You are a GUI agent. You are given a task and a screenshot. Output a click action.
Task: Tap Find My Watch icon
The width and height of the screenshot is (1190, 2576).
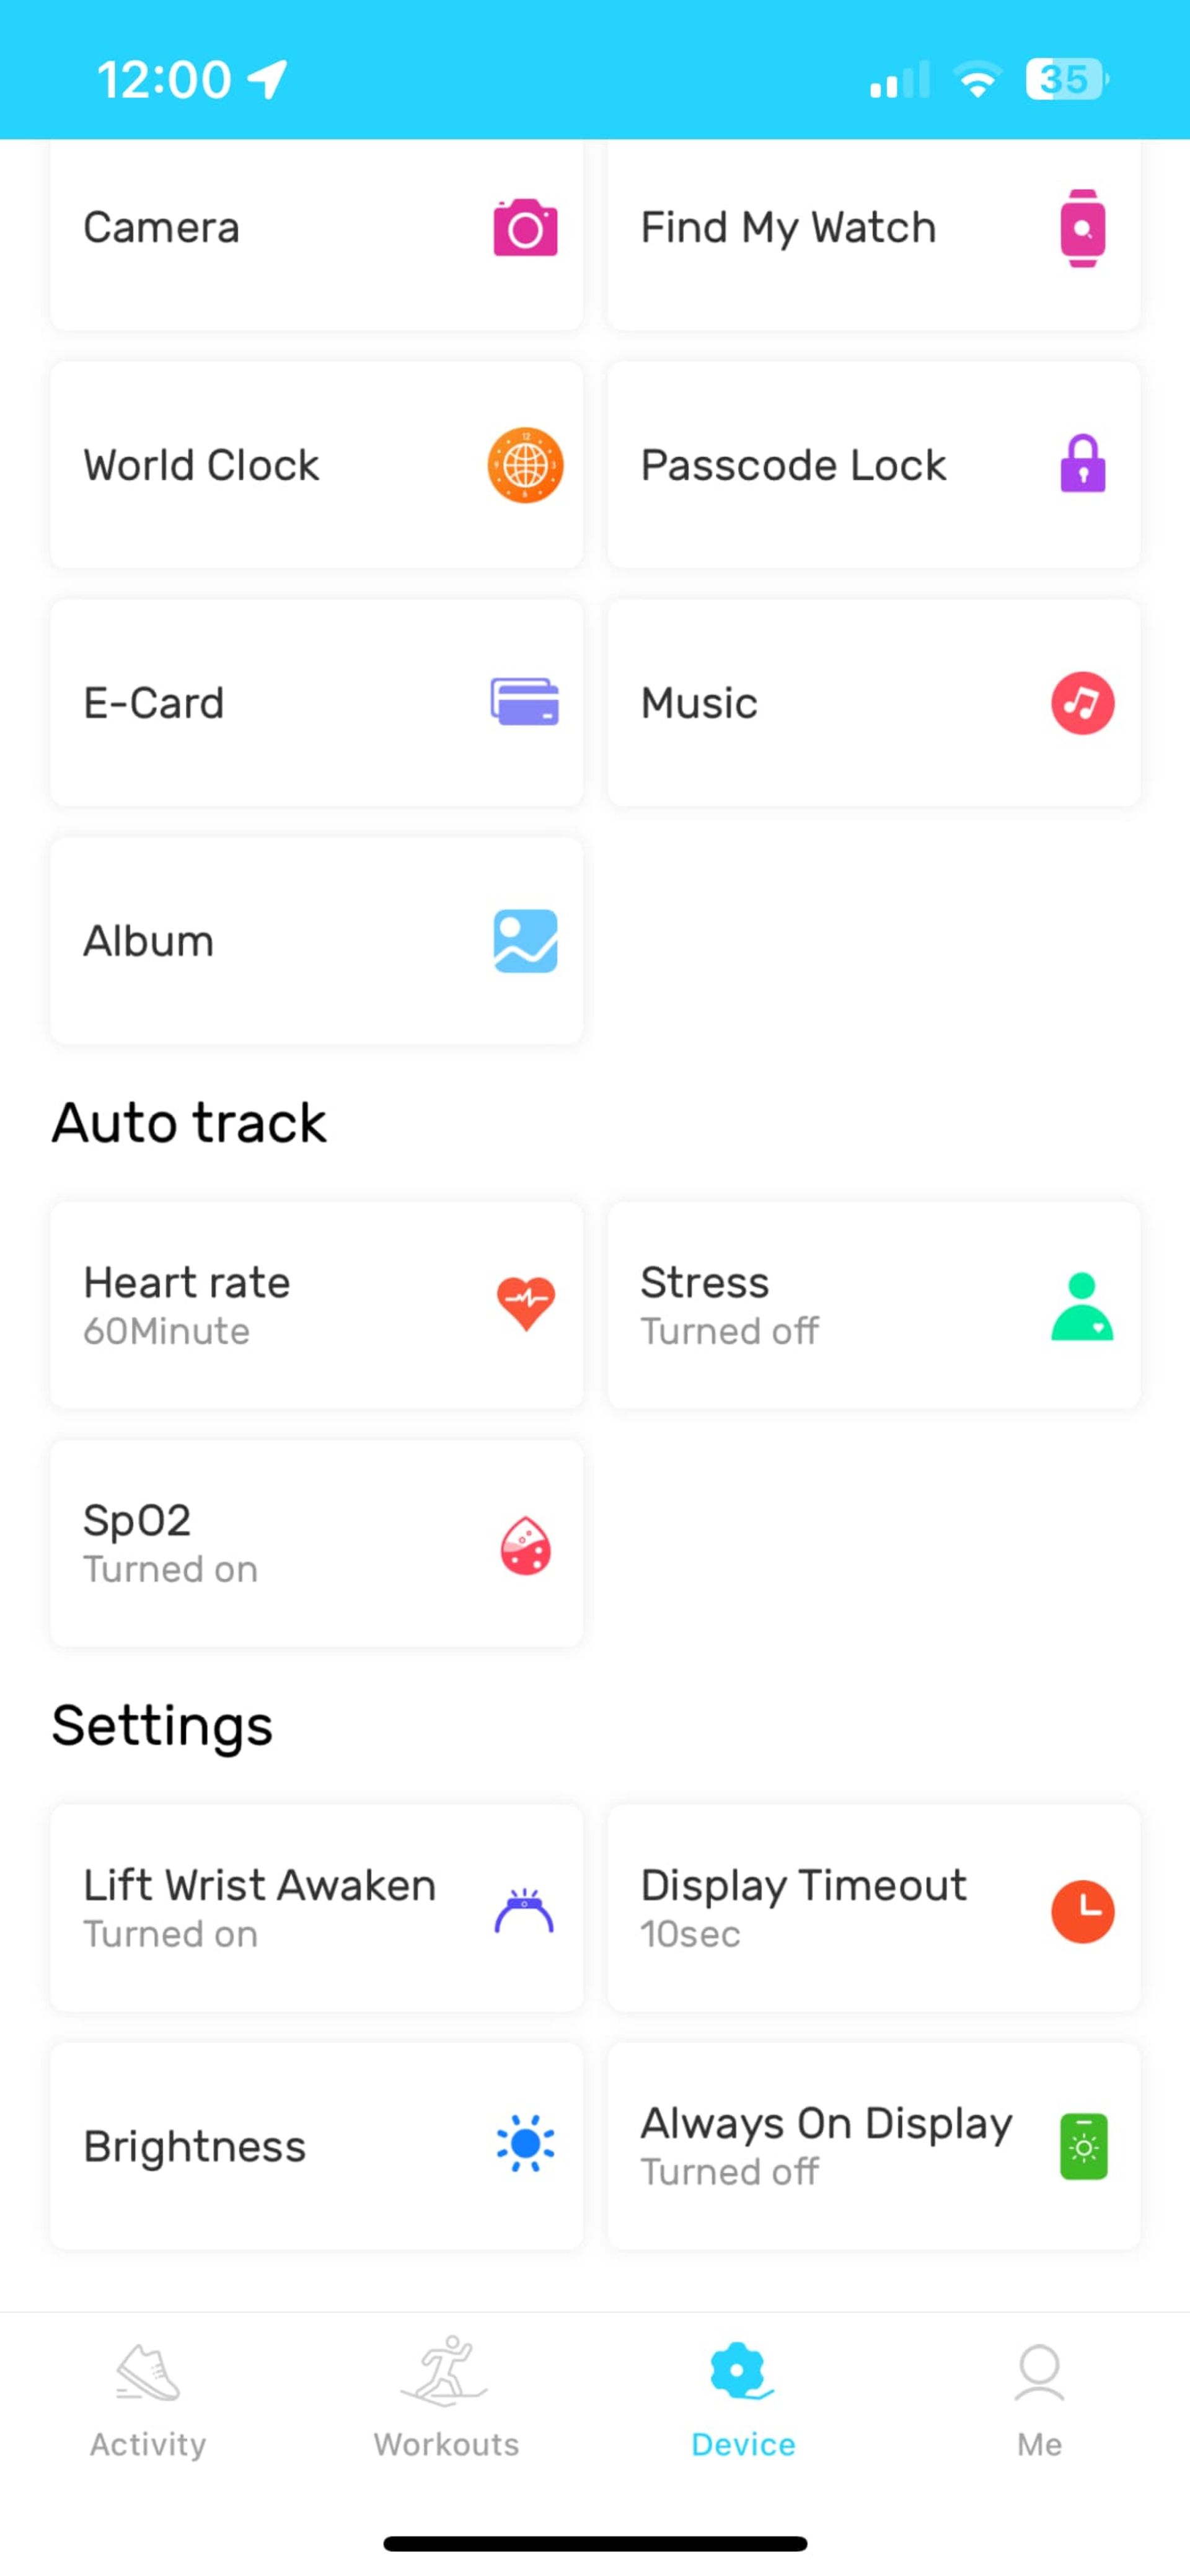[x=1082, y=227]
